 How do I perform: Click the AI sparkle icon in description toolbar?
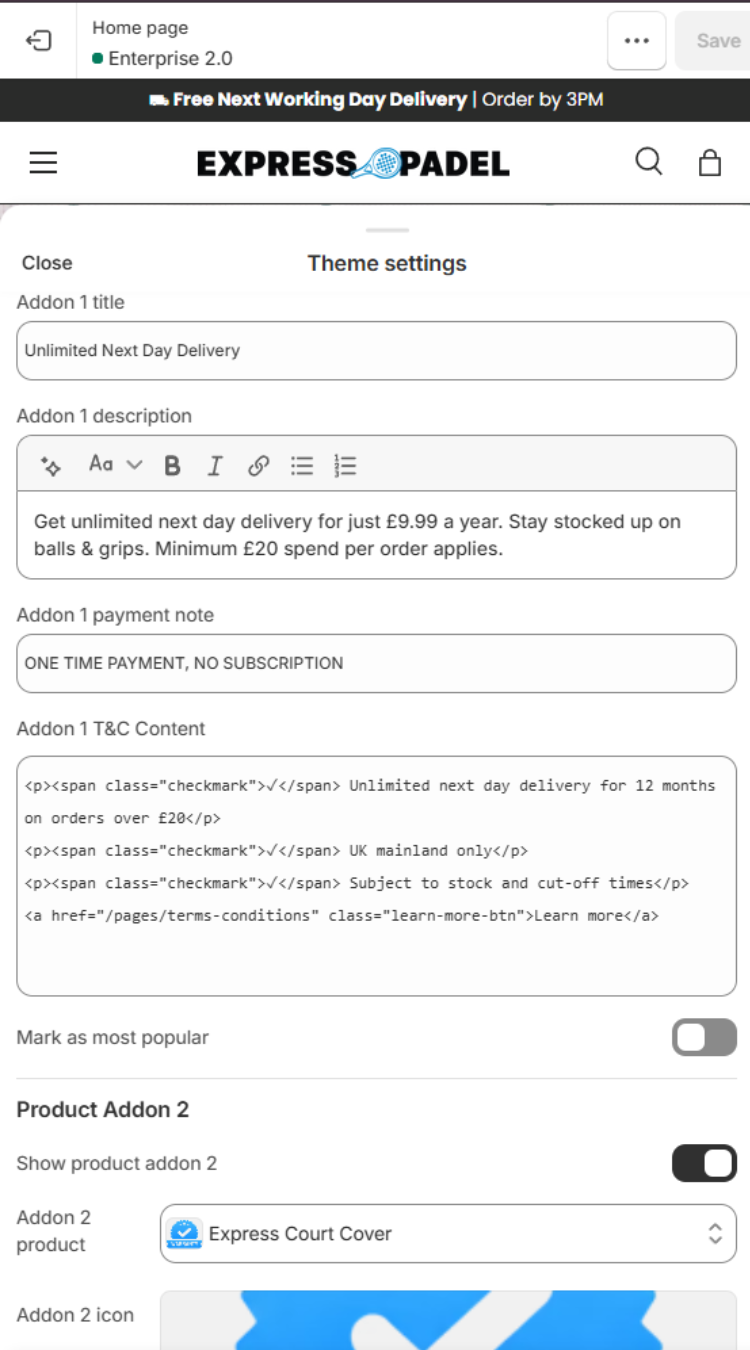51,465
